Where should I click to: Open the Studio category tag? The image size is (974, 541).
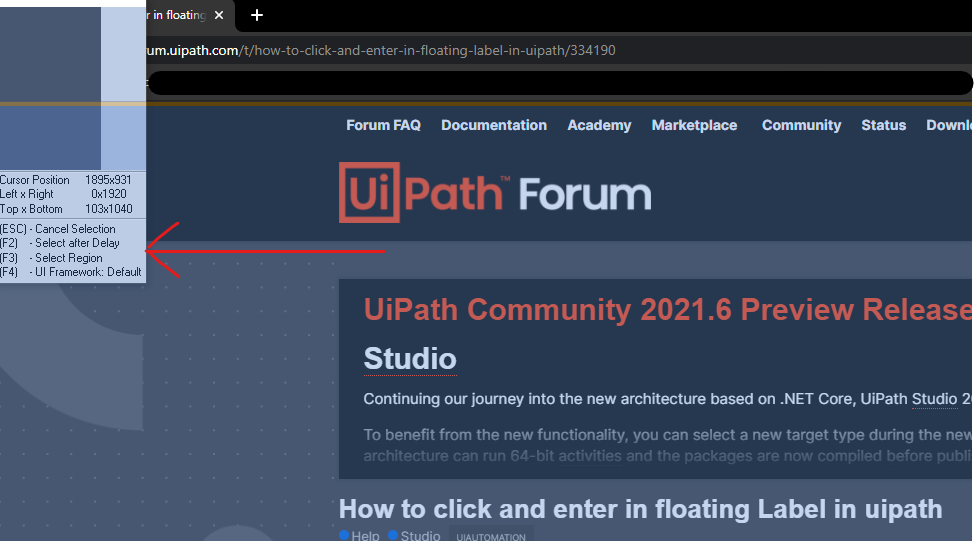[x=414, y=535]
